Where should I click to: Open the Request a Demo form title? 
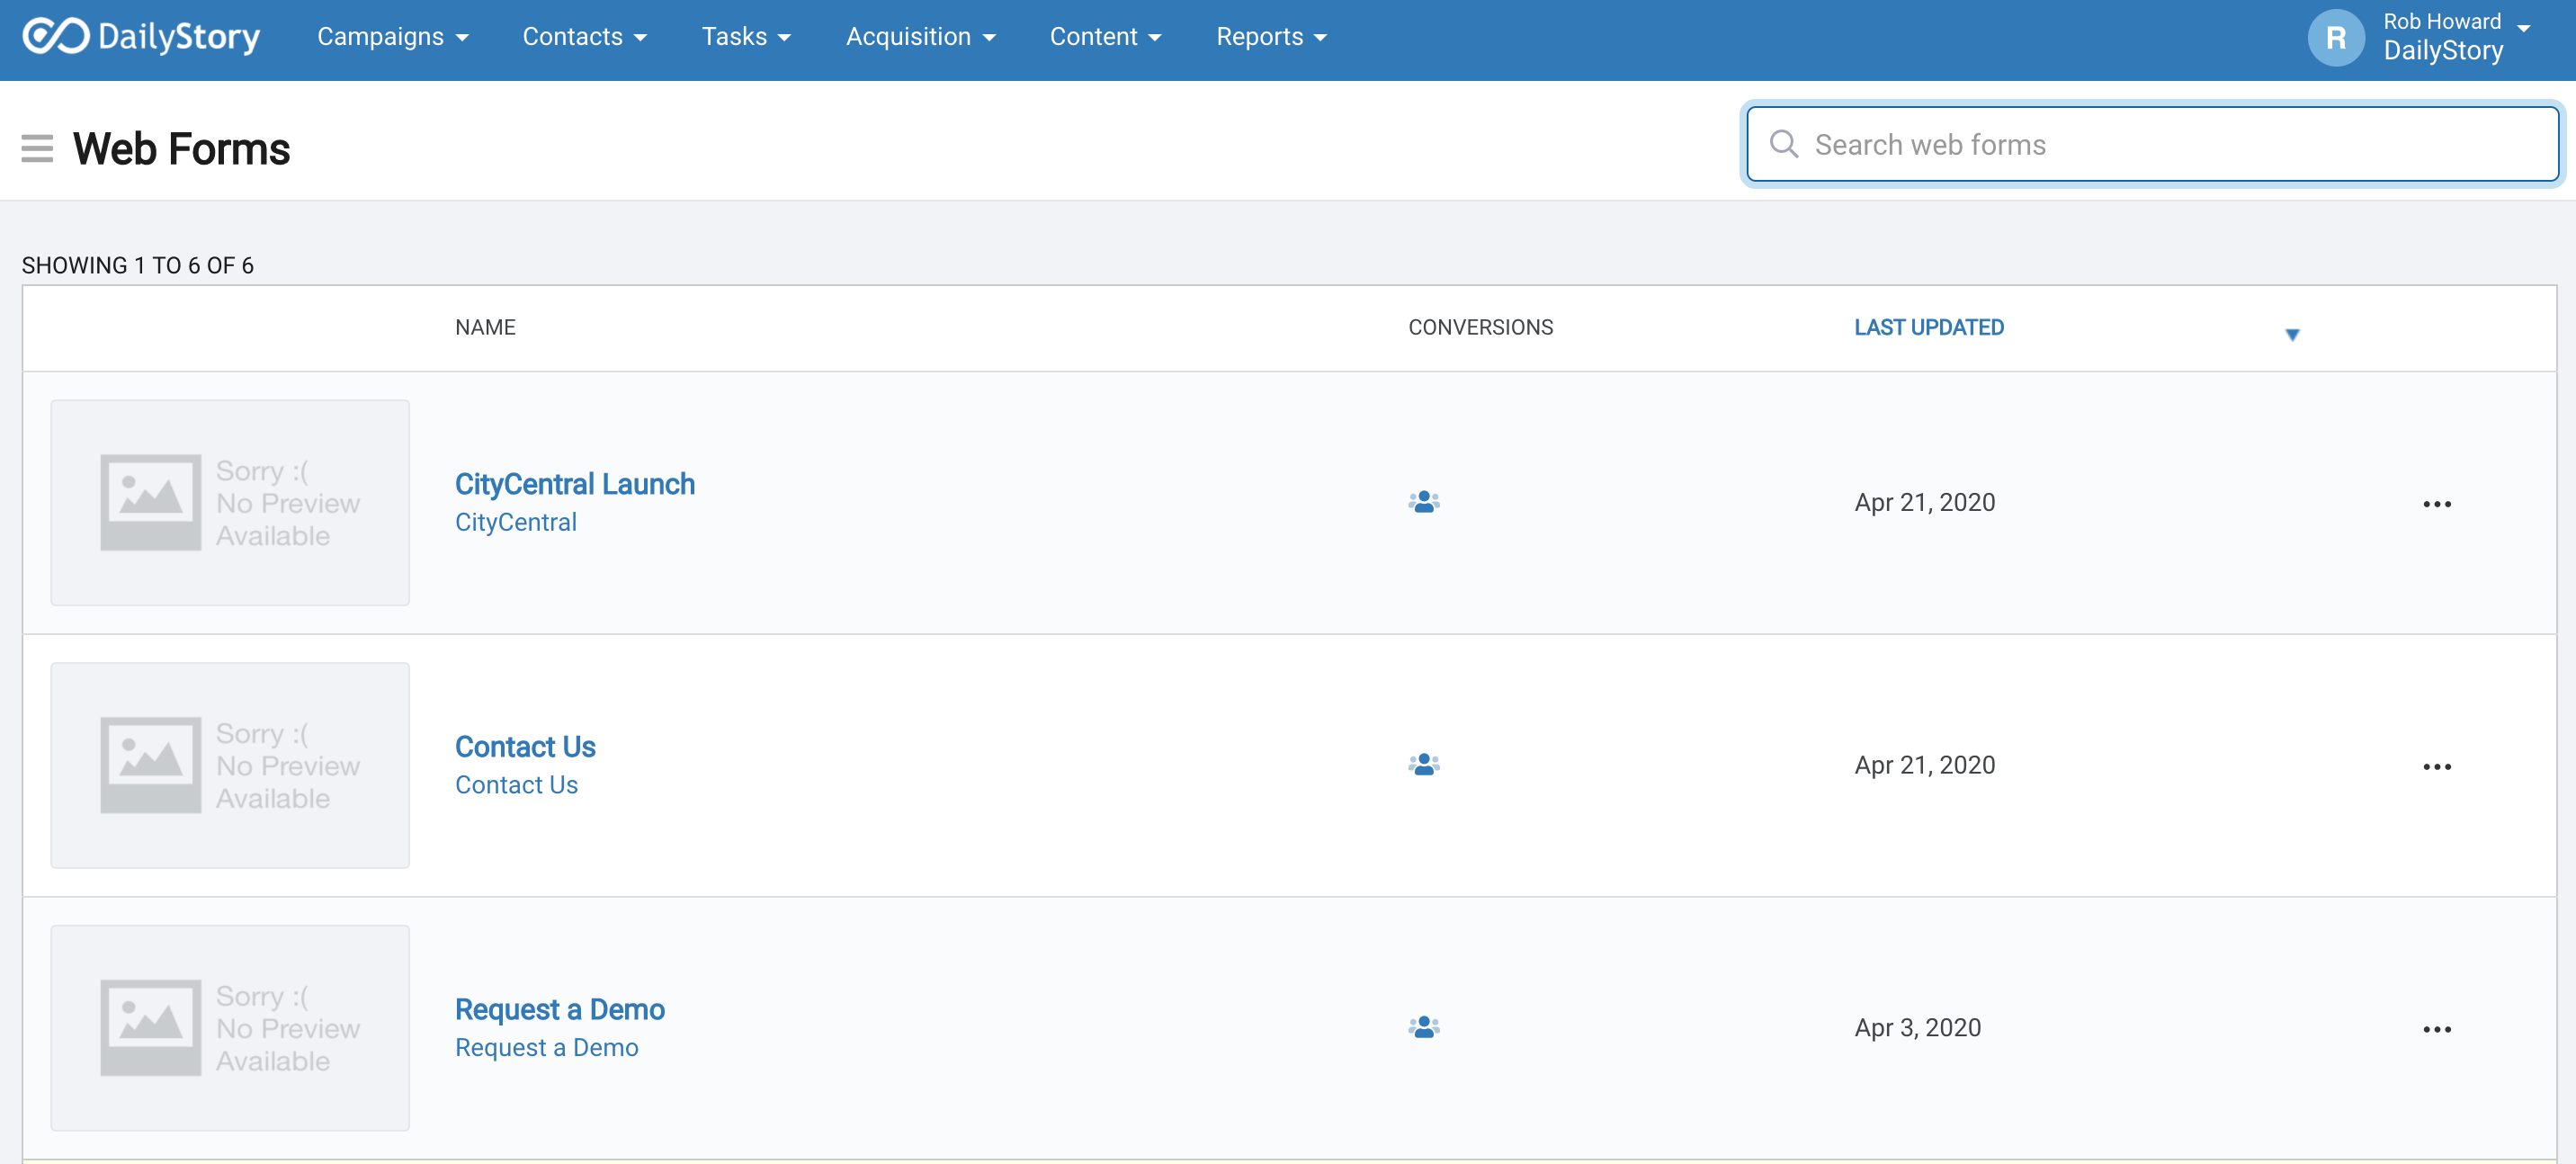pos(560,1010)
